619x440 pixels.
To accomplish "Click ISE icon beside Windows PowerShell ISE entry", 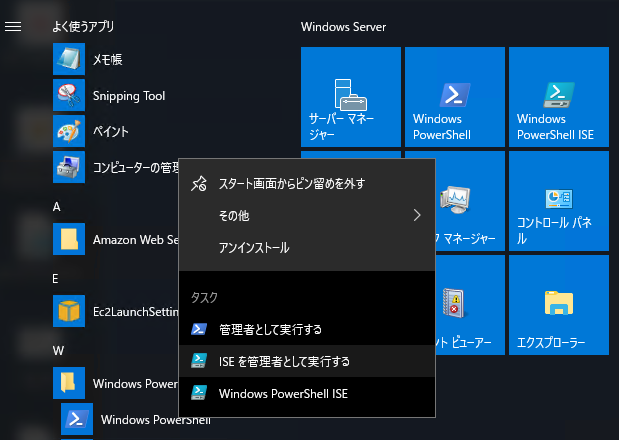I will 199,393.
